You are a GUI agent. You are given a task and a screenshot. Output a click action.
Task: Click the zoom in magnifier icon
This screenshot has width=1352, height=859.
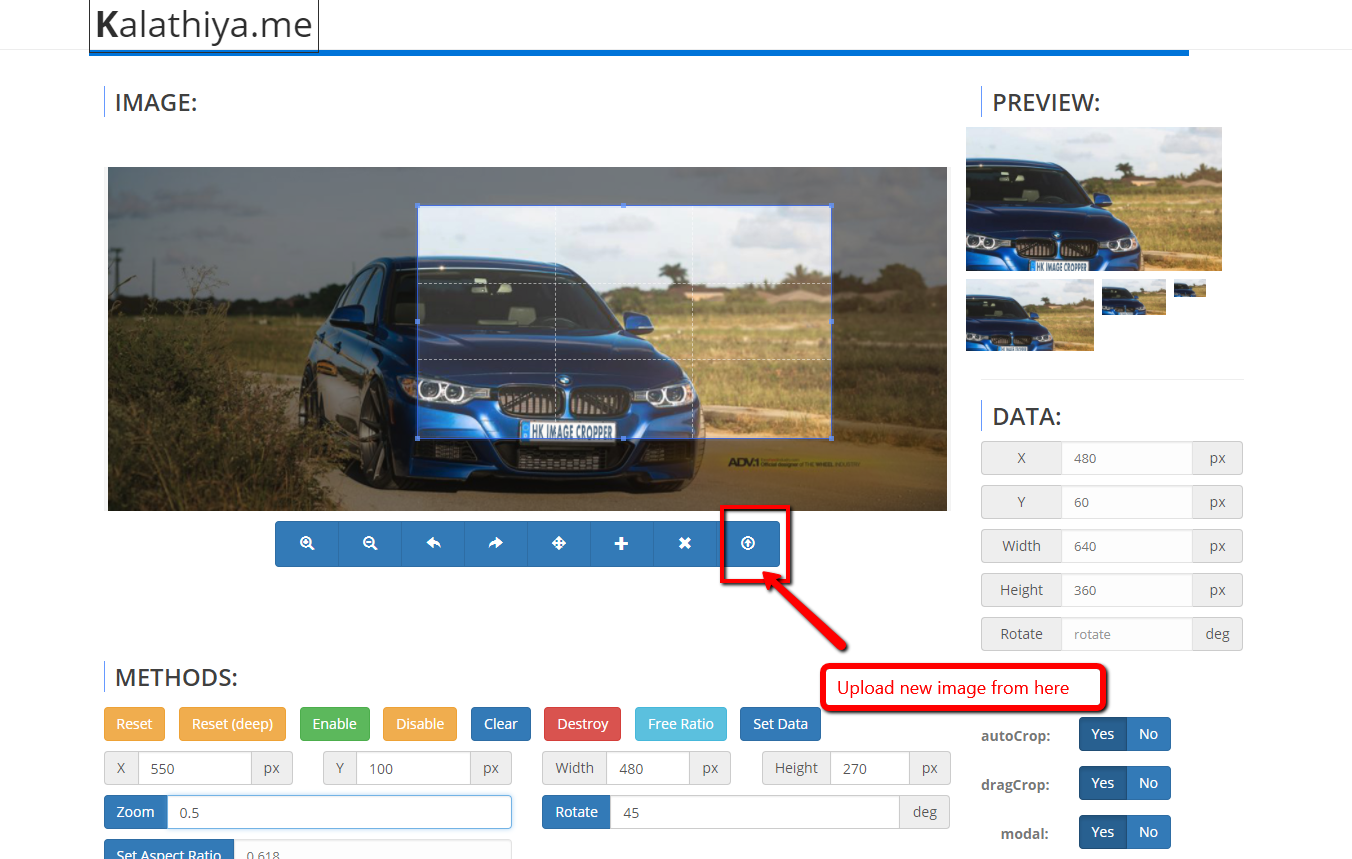coord(307,543)
